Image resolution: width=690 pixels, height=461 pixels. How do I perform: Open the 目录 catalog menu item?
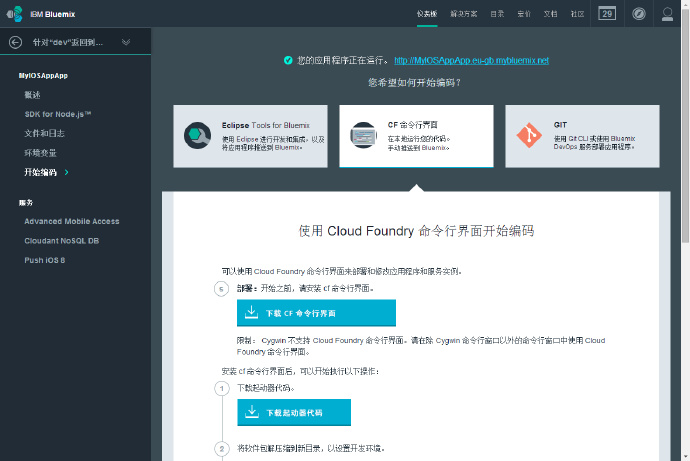pyautogui.click(x=497, y=14)
